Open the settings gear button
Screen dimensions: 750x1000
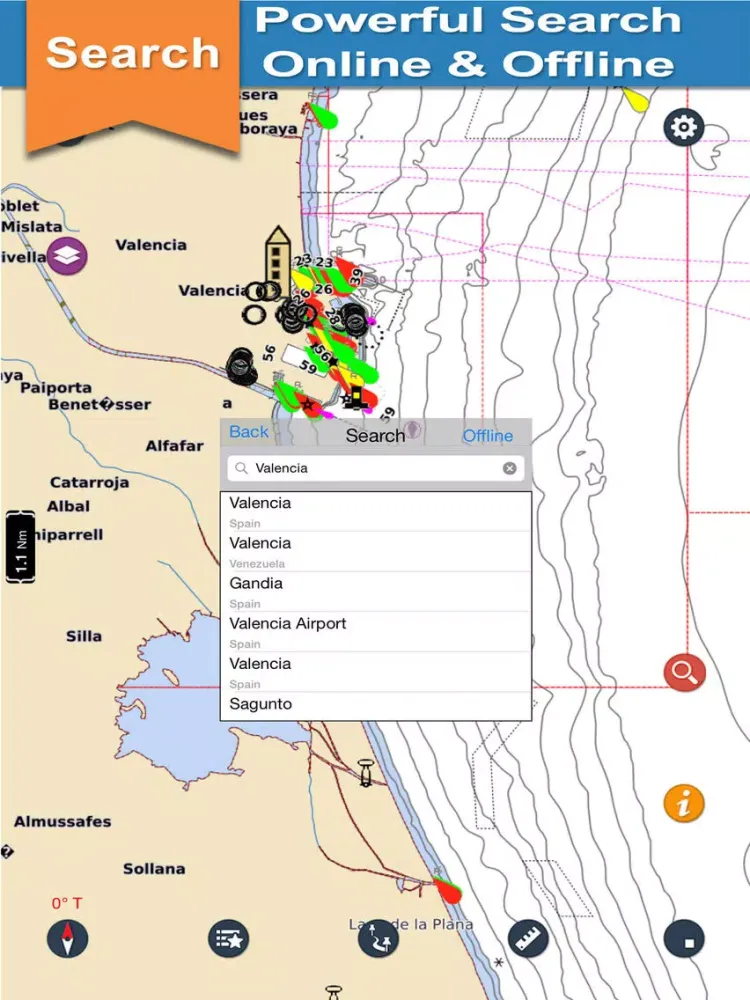click(x=684, y=127)
